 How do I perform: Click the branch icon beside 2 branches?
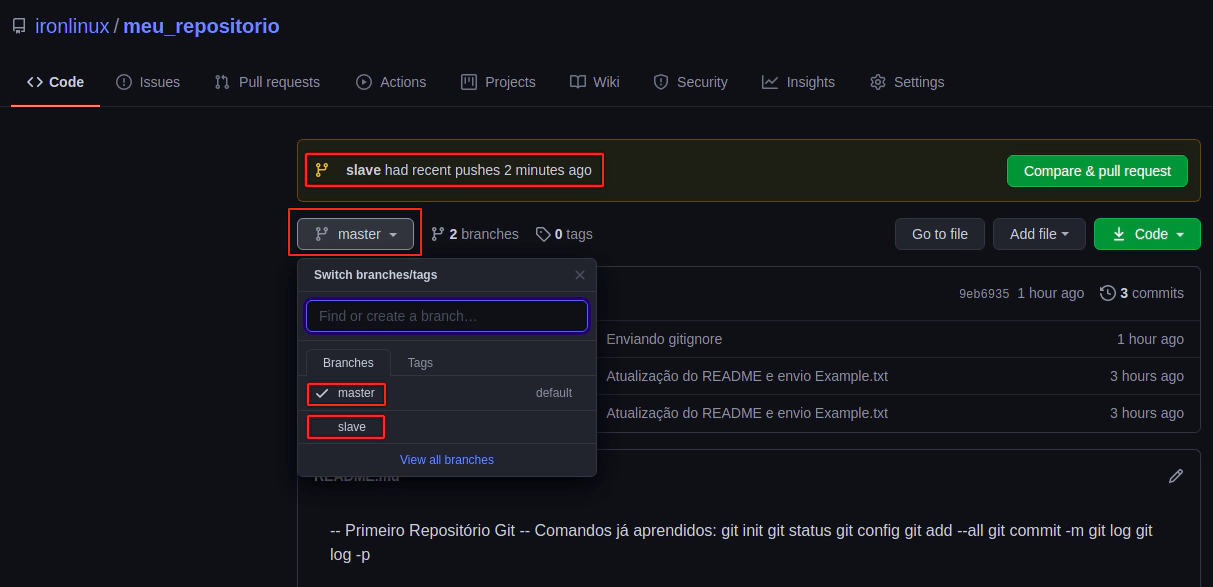point(438,234)
